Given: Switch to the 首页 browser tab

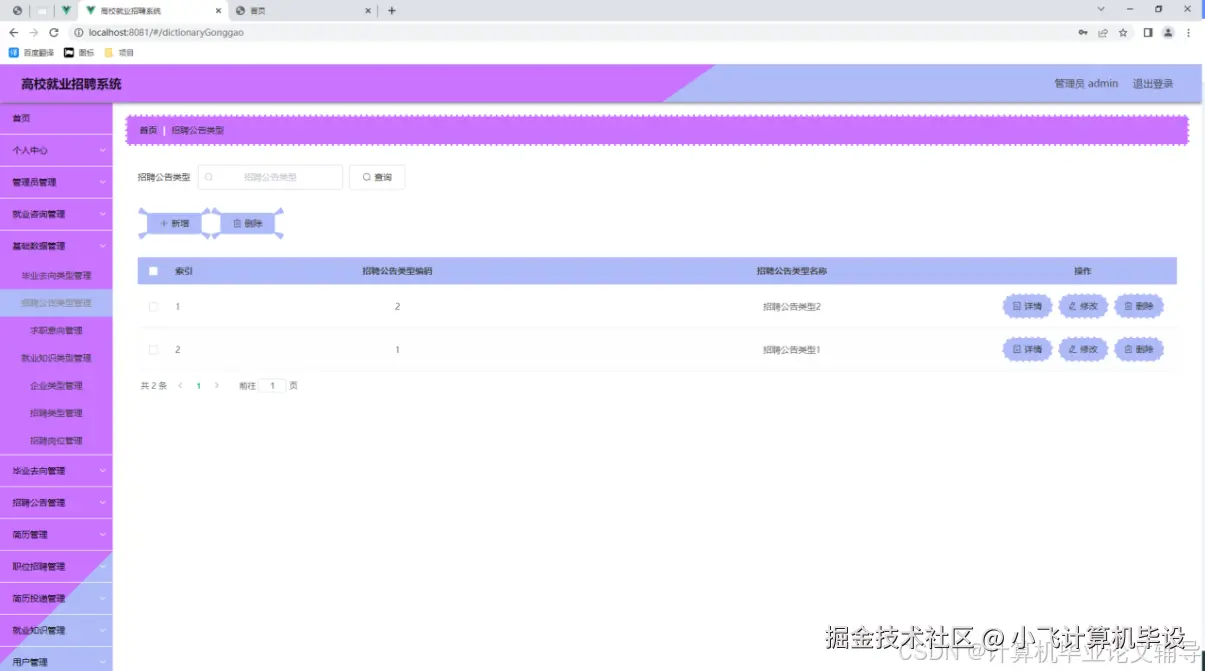Looking at the screenshot, I should [303, 11].
